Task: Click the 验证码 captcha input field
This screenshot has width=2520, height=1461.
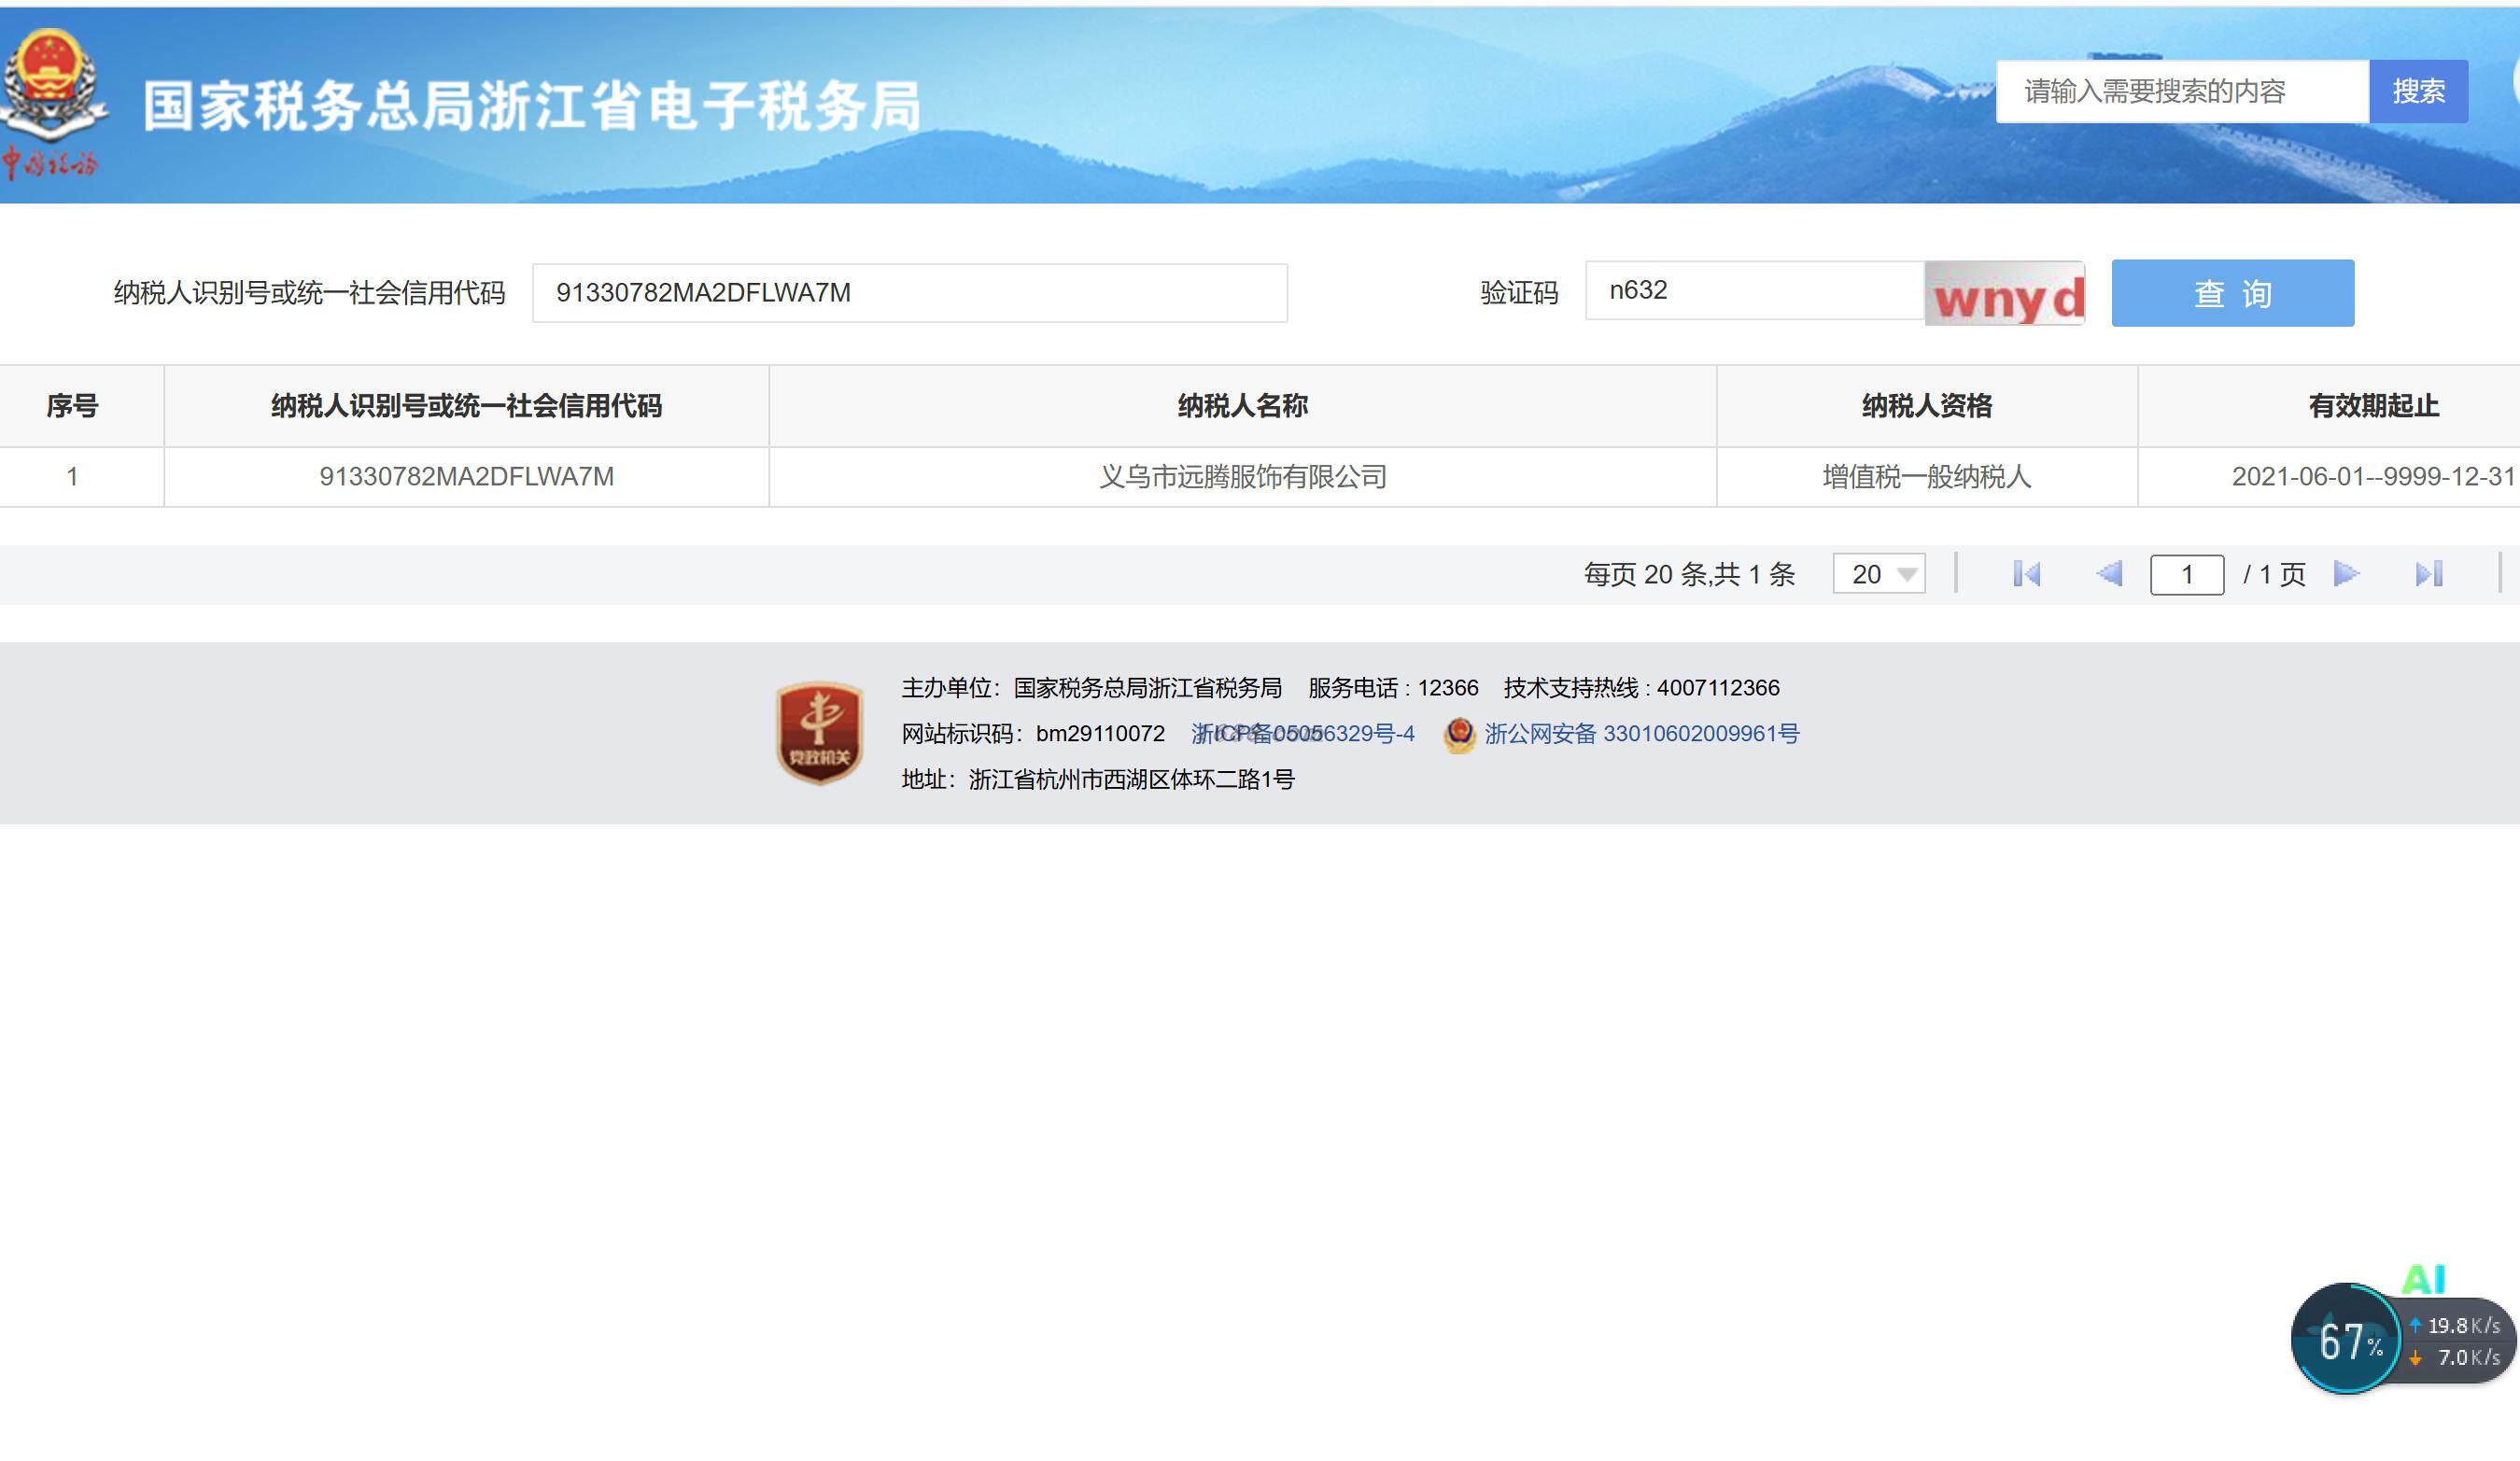Action: (x=1753, y=291)
